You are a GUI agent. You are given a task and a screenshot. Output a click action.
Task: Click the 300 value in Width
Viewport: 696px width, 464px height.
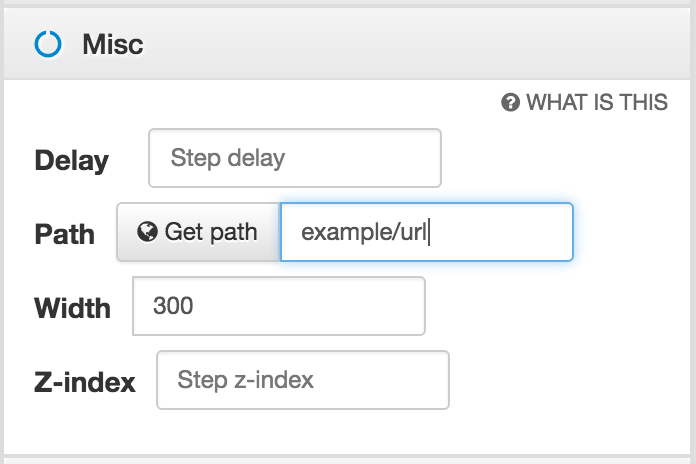point(173,306)
